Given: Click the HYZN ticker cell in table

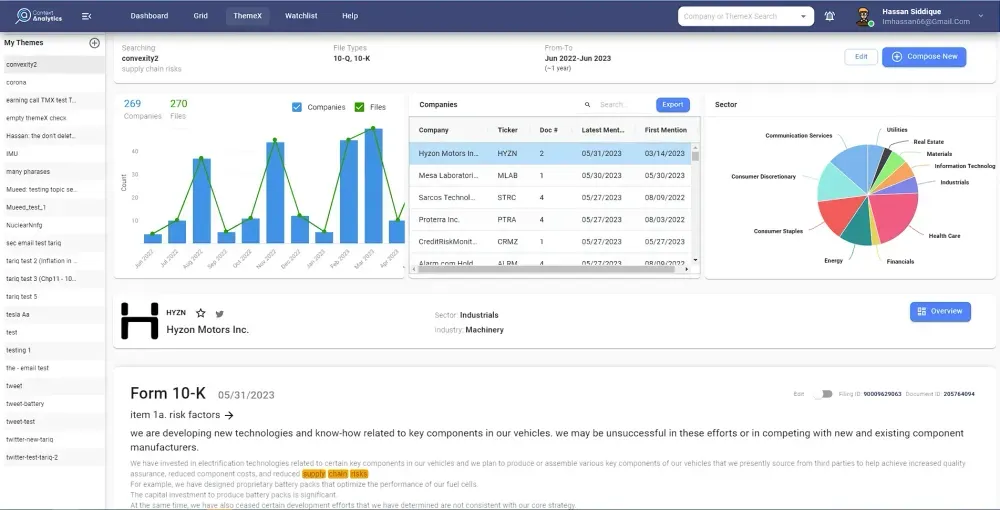Looking at the screenshot, I should pos(506,154).
